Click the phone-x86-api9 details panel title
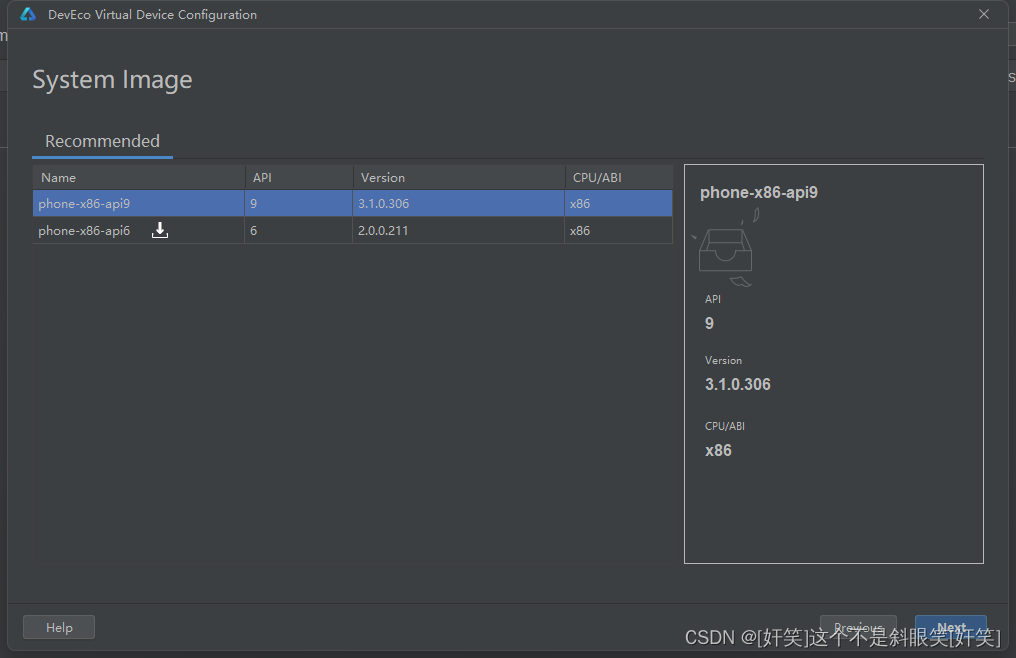1016x658 pixels. 759,193
